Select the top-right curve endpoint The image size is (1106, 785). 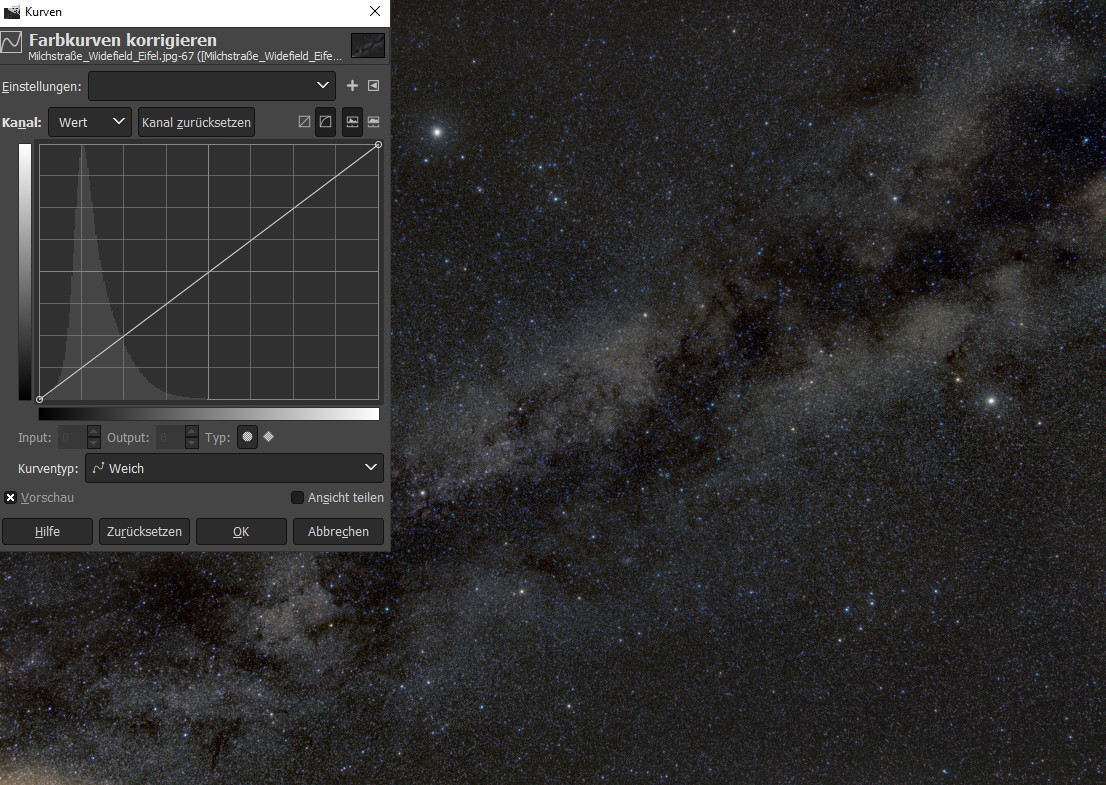tap(379, 145)
